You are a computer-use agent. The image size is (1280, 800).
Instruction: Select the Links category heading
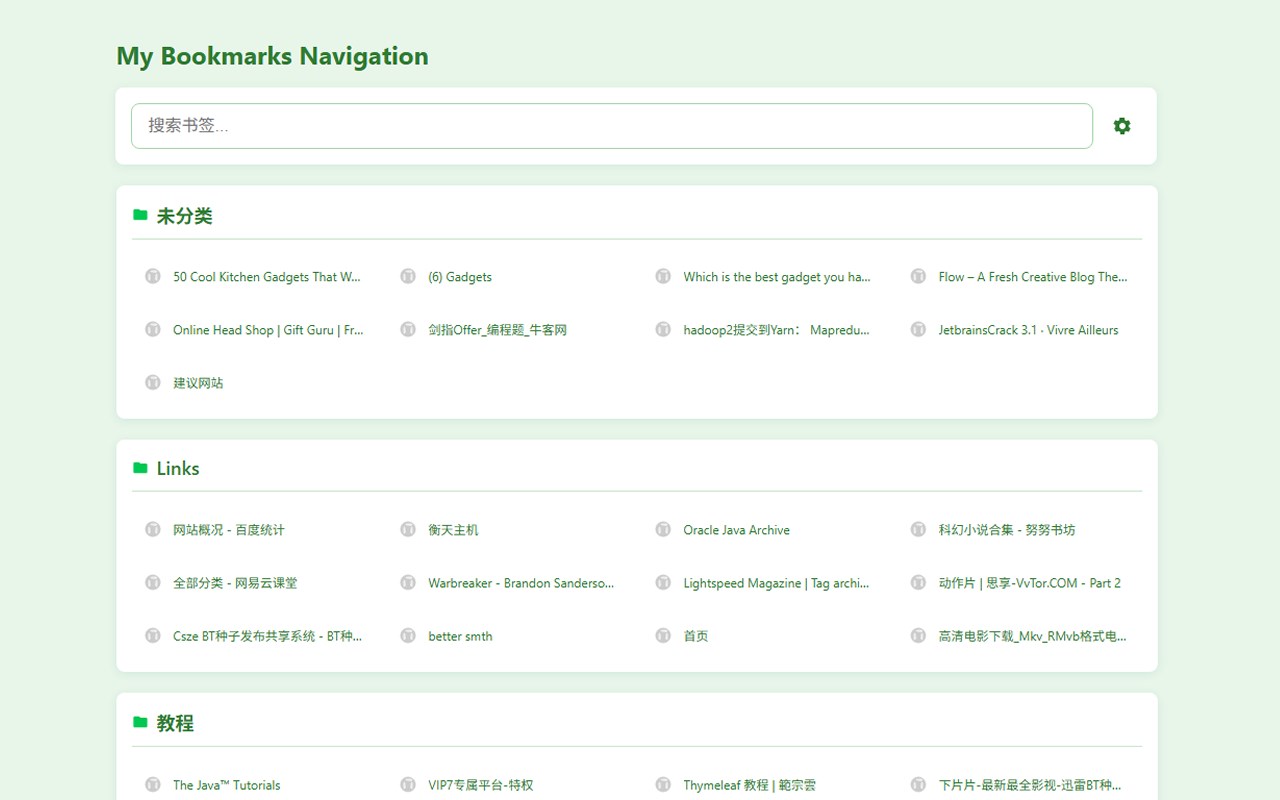(178, 468)
